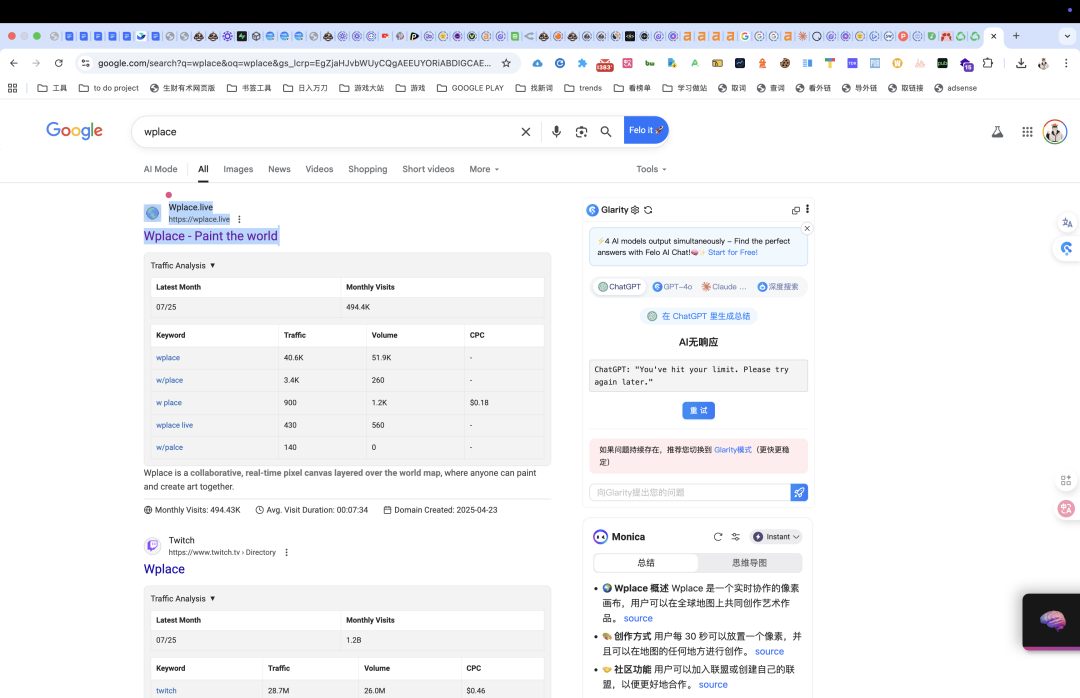Open Glarity panel's three-dot menu
Screen dimensions: 1080x698
[x=807, y=209]
